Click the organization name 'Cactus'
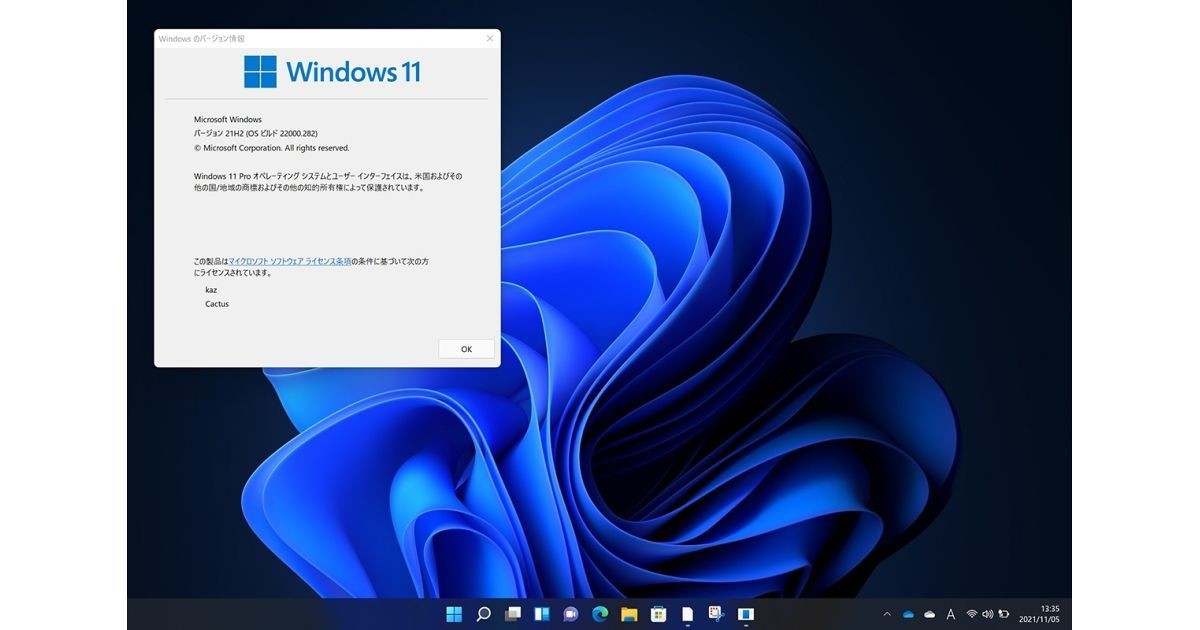 click(217, 303)
